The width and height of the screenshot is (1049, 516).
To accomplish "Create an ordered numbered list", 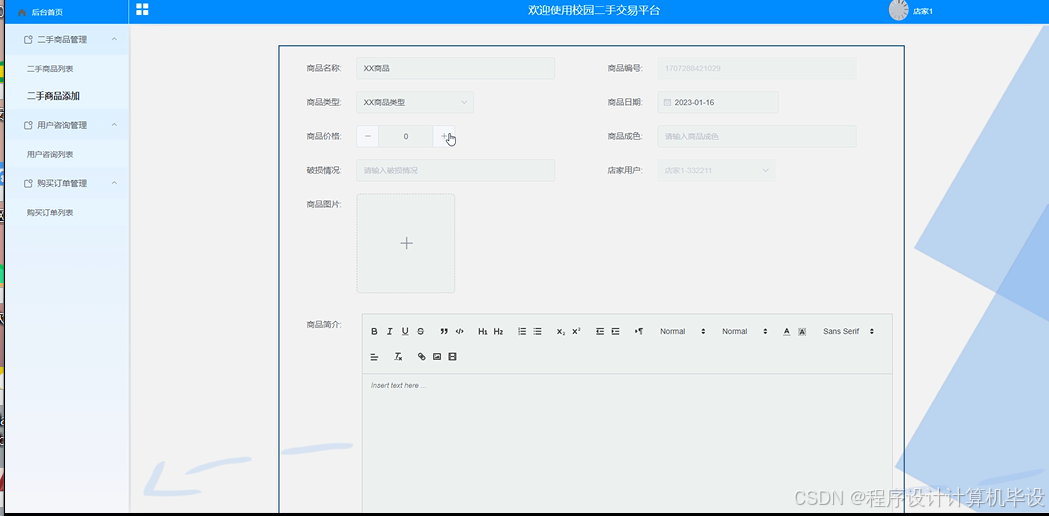I will (x=522, y=331).
